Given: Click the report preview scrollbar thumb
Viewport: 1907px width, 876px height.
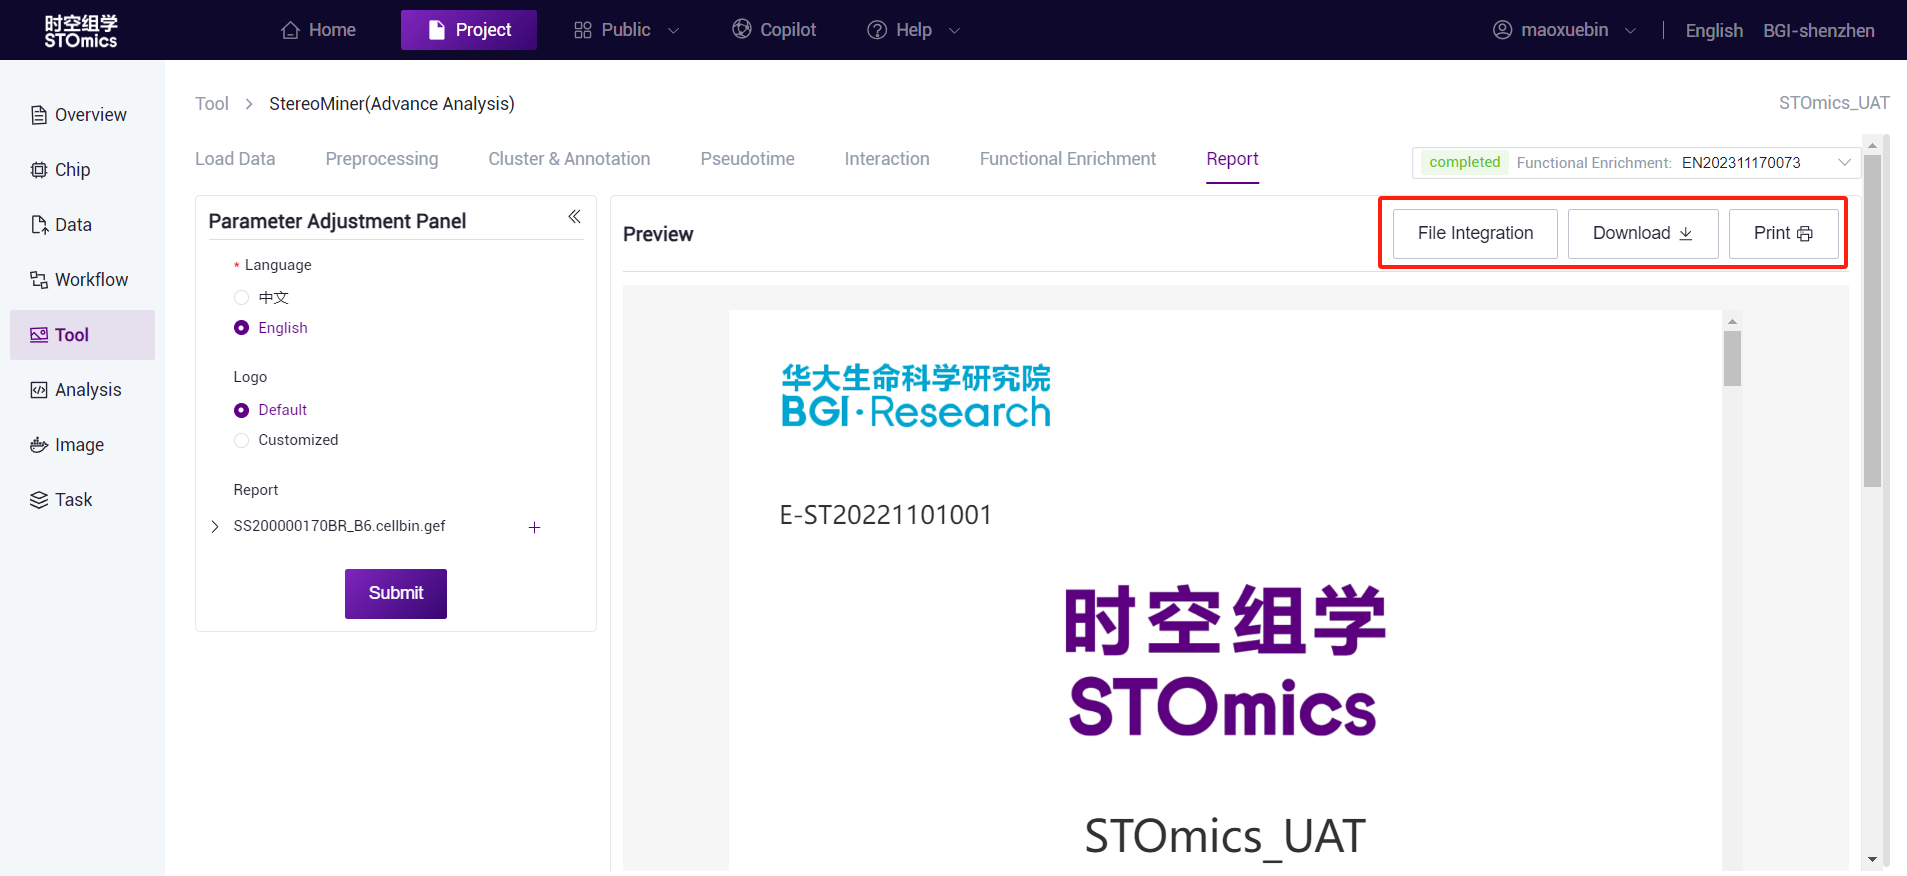Looking at the screenshot, I should pos(1732,358).
